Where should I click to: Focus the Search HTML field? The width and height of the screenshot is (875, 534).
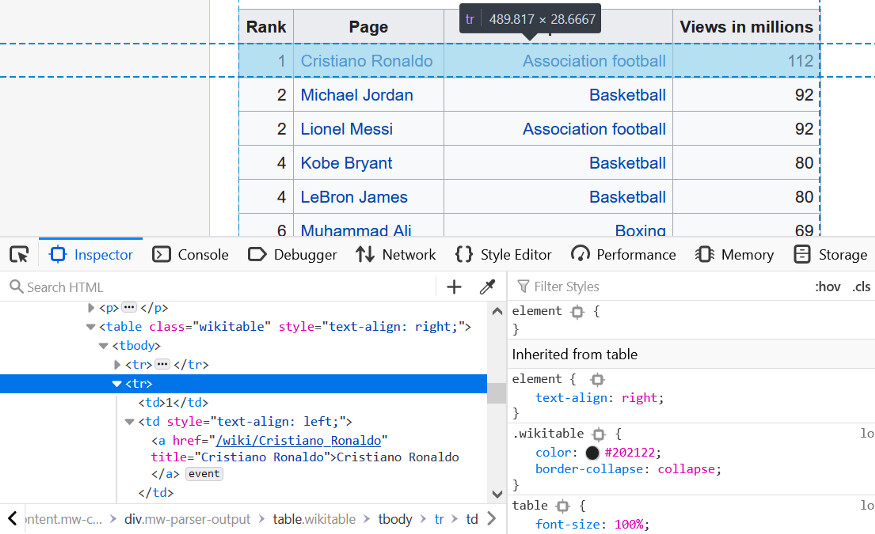[220, 287]
